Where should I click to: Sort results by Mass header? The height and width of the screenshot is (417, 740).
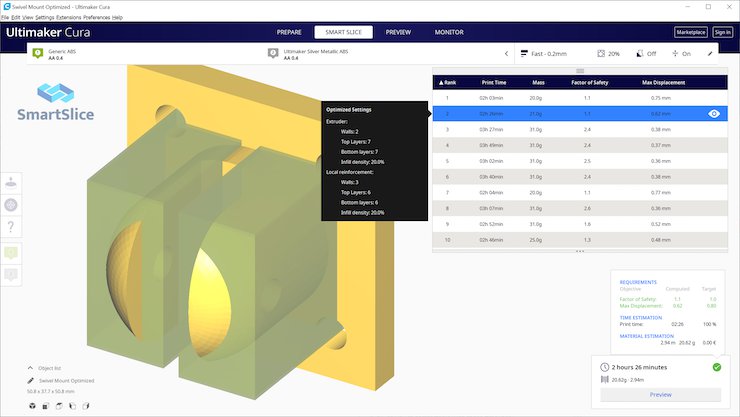pyautogui.click(x=538, y=83)
